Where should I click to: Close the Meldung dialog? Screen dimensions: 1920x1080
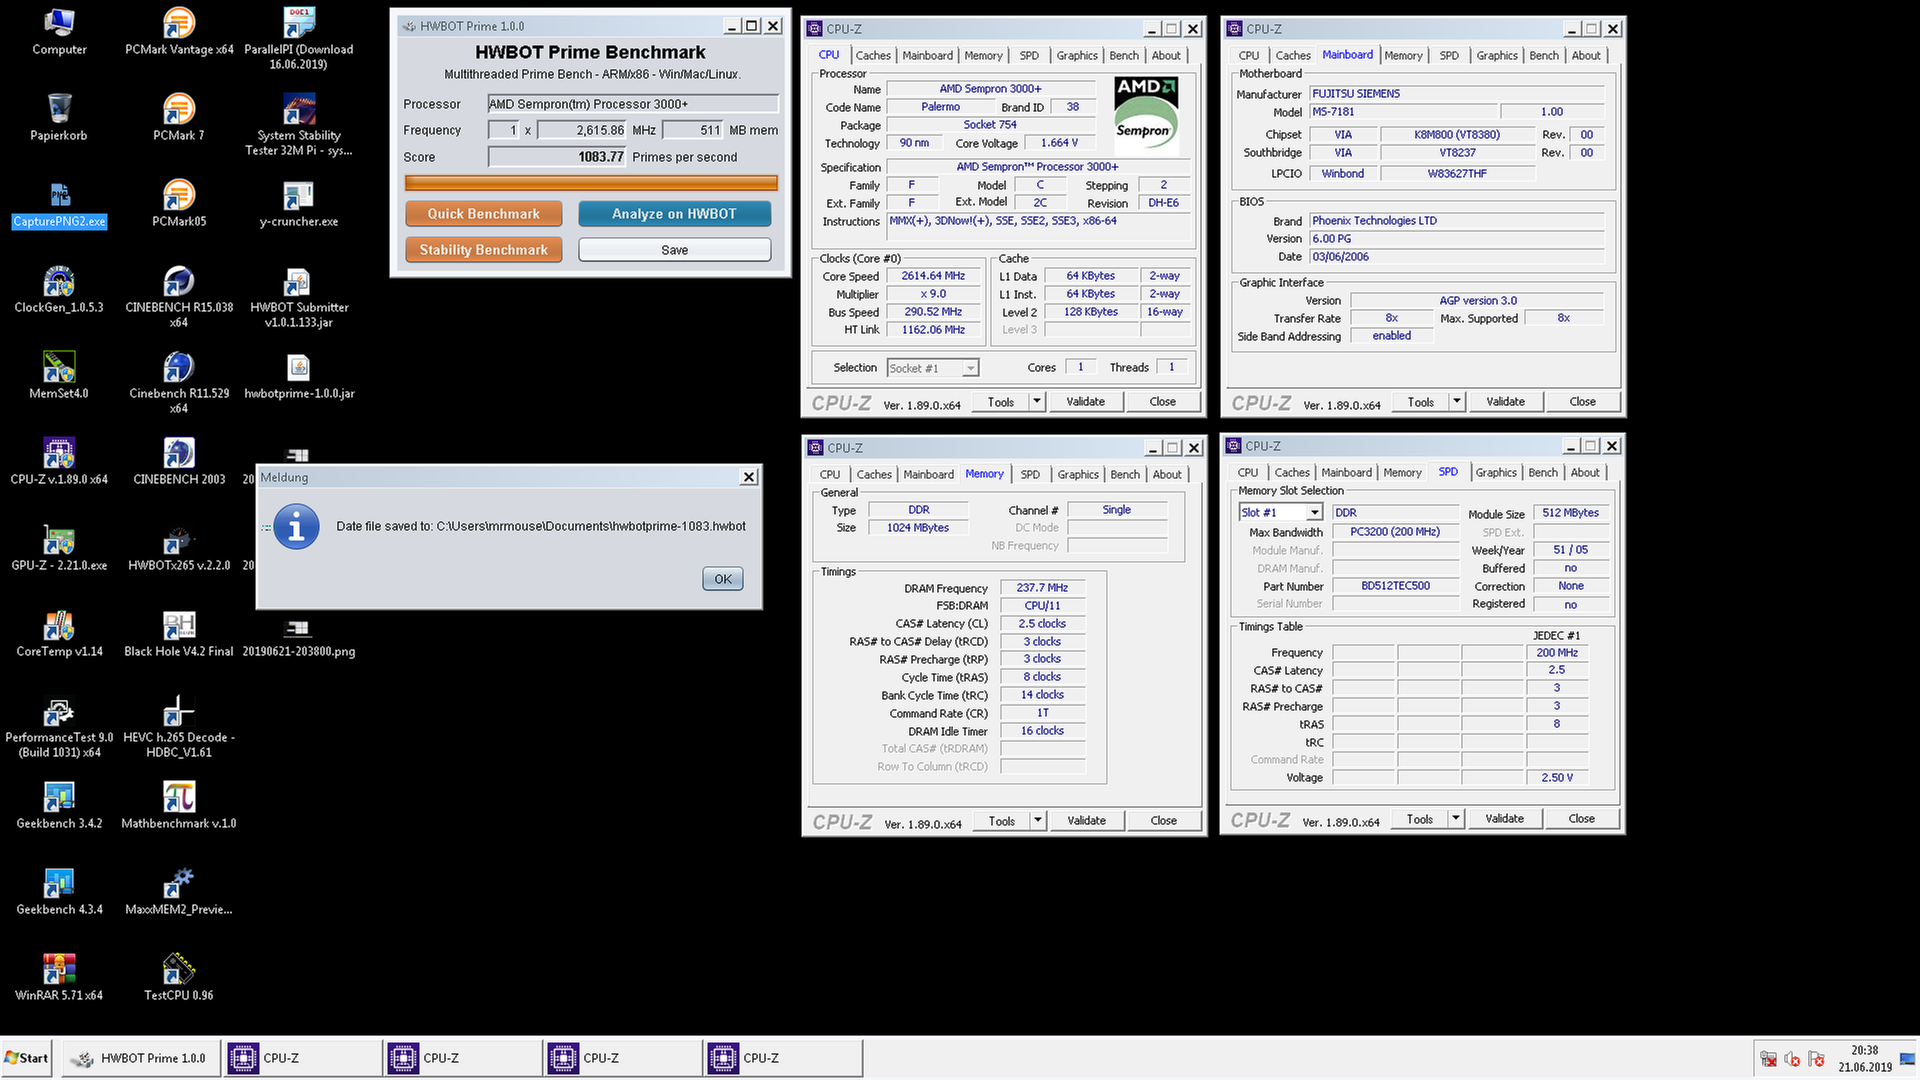point(749,477)
